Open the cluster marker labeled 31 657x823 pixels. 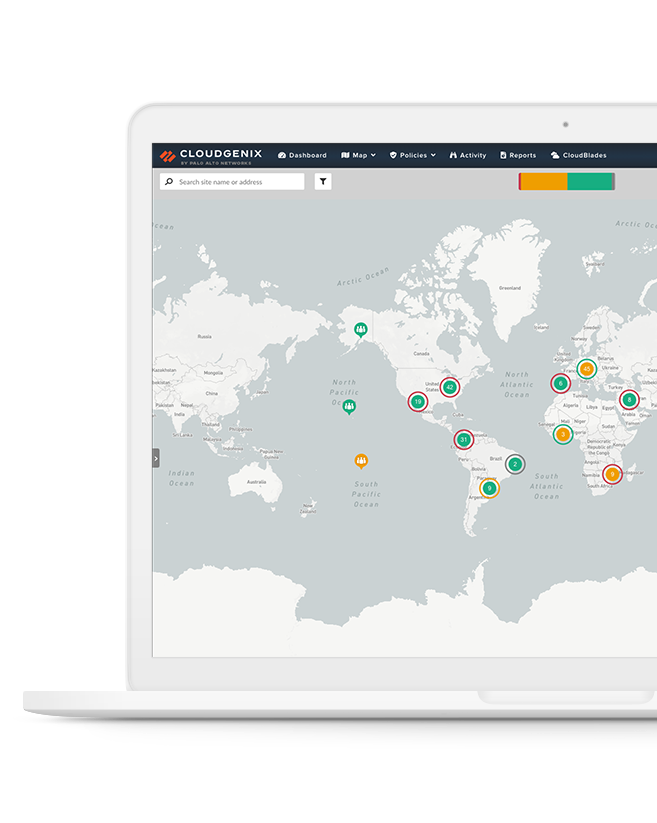point(463,440)
